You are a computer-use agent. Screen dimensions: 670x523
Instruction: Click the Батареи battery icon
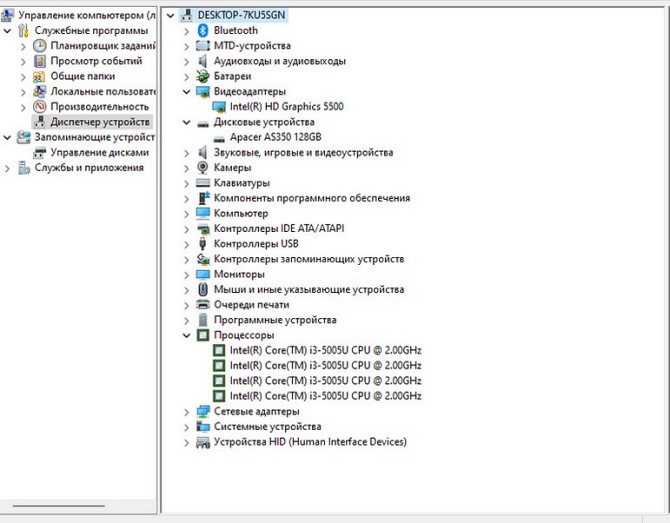point(203,76)
